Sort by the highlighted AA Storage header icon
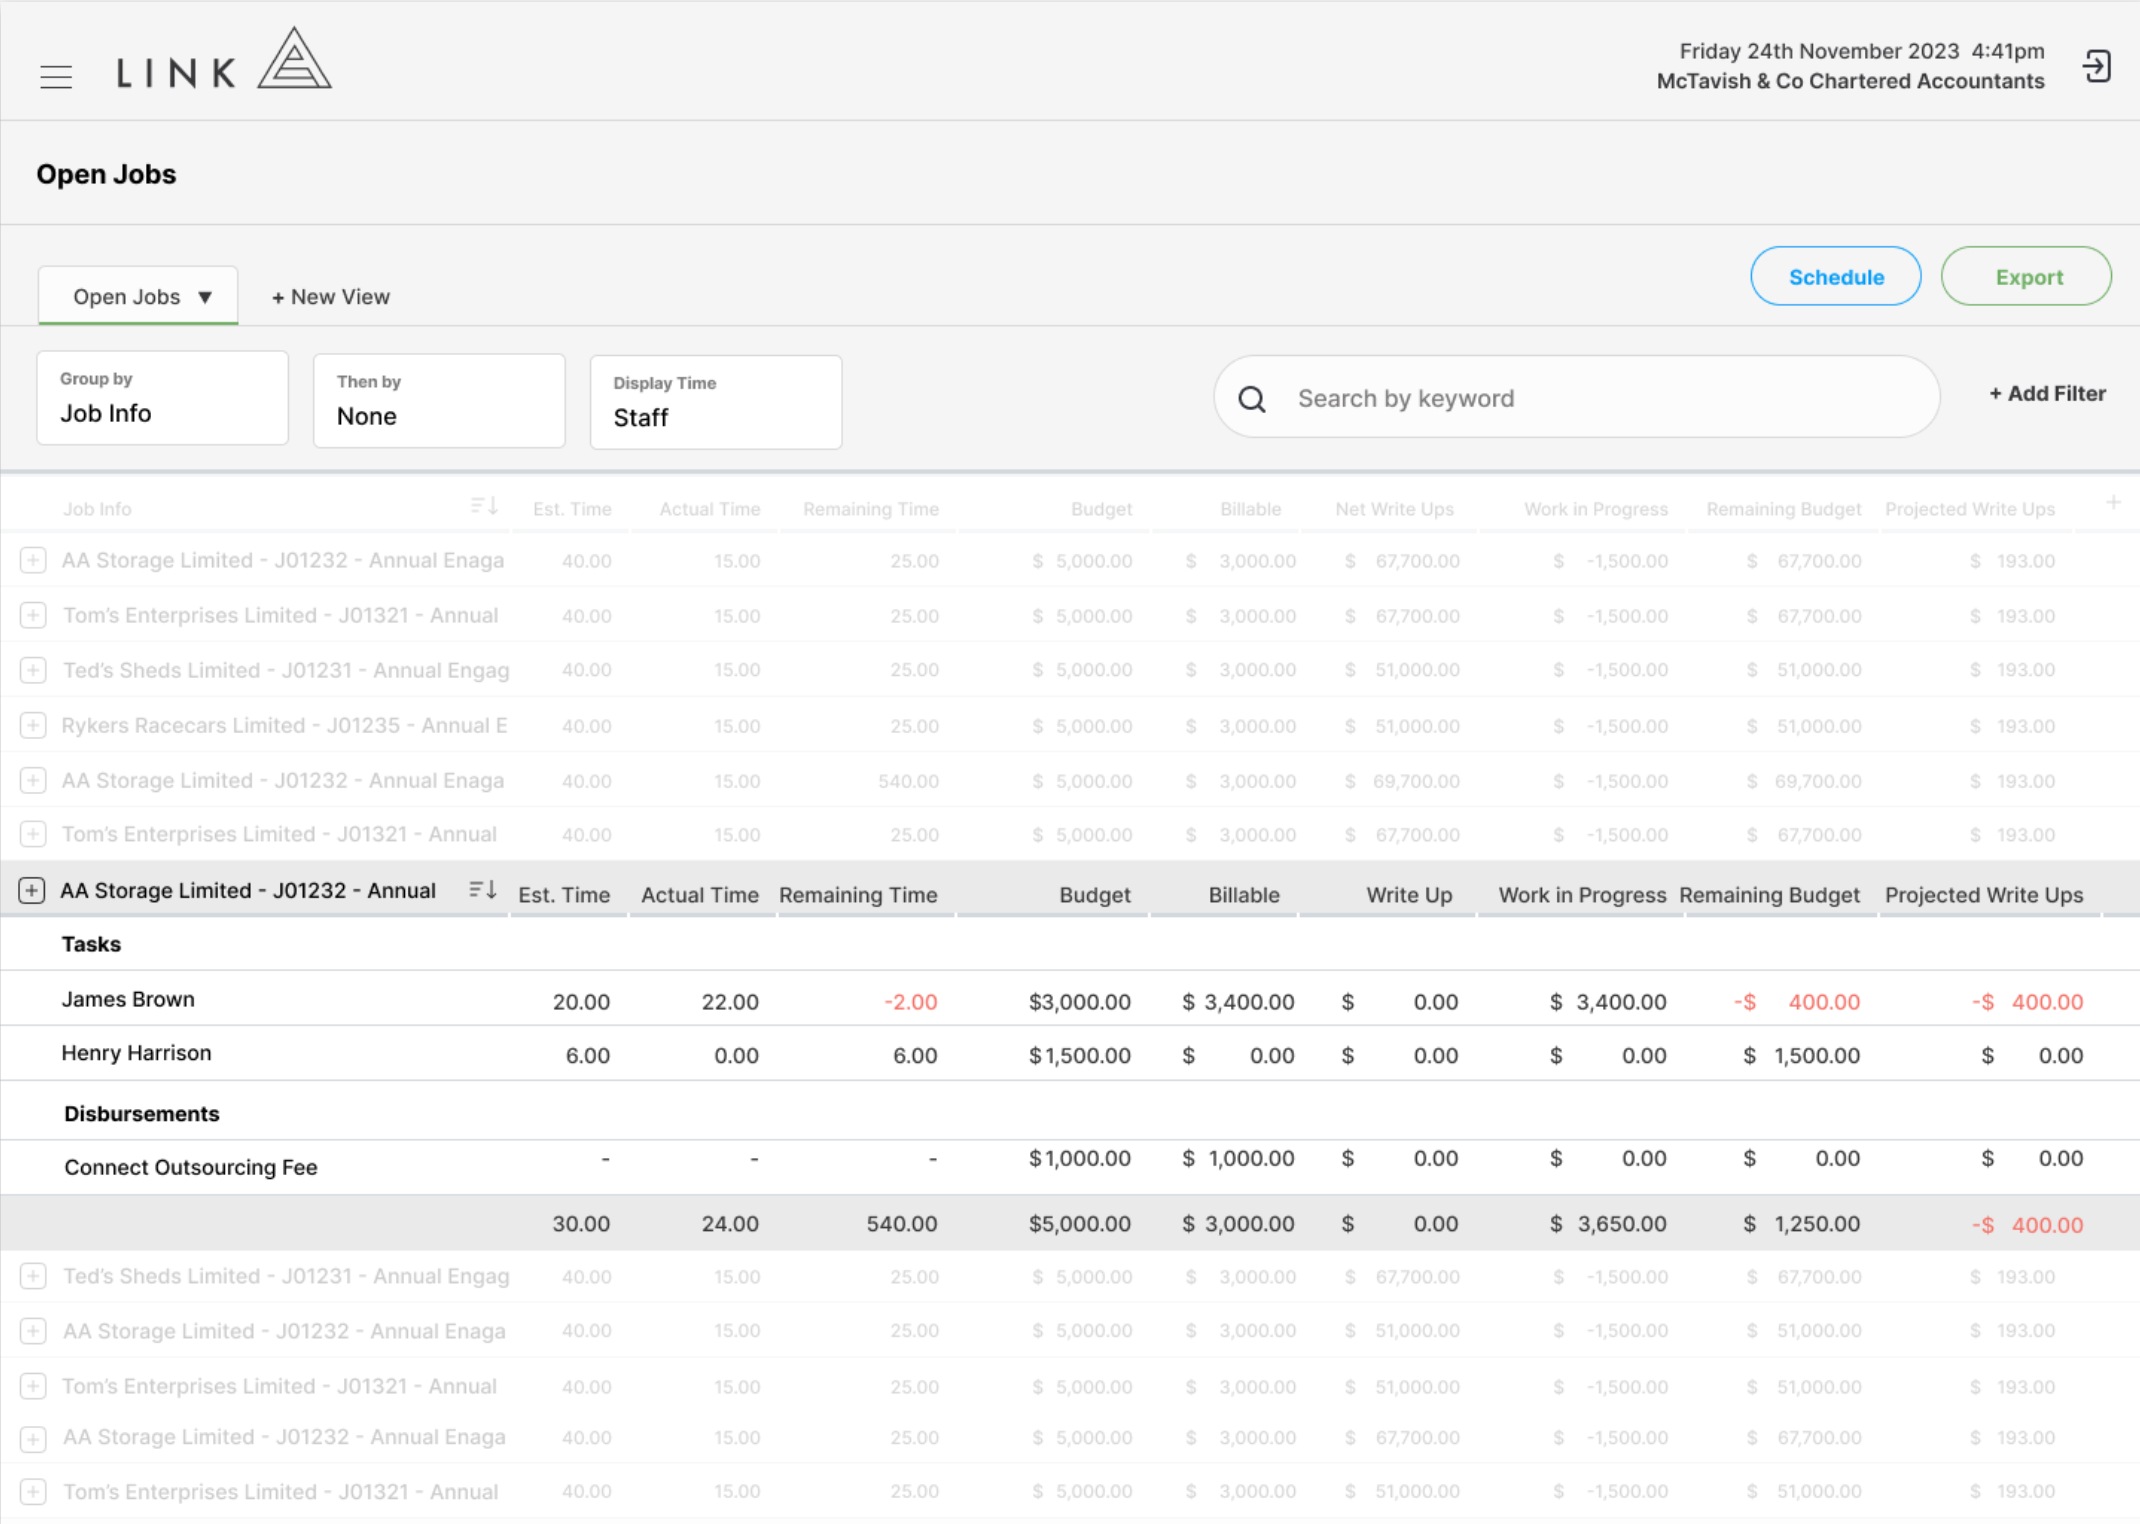Image resolution: width=2140 pixels, height=1524 pixels. pos(483,889)
